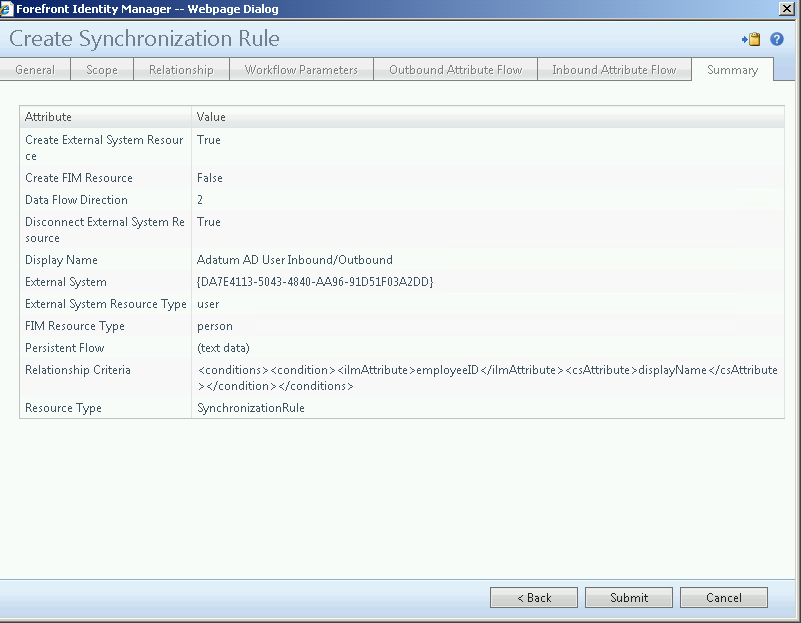This screenshot has width=801, height=623.
Task: Select the External System GUID value
Action: (315, 282)
